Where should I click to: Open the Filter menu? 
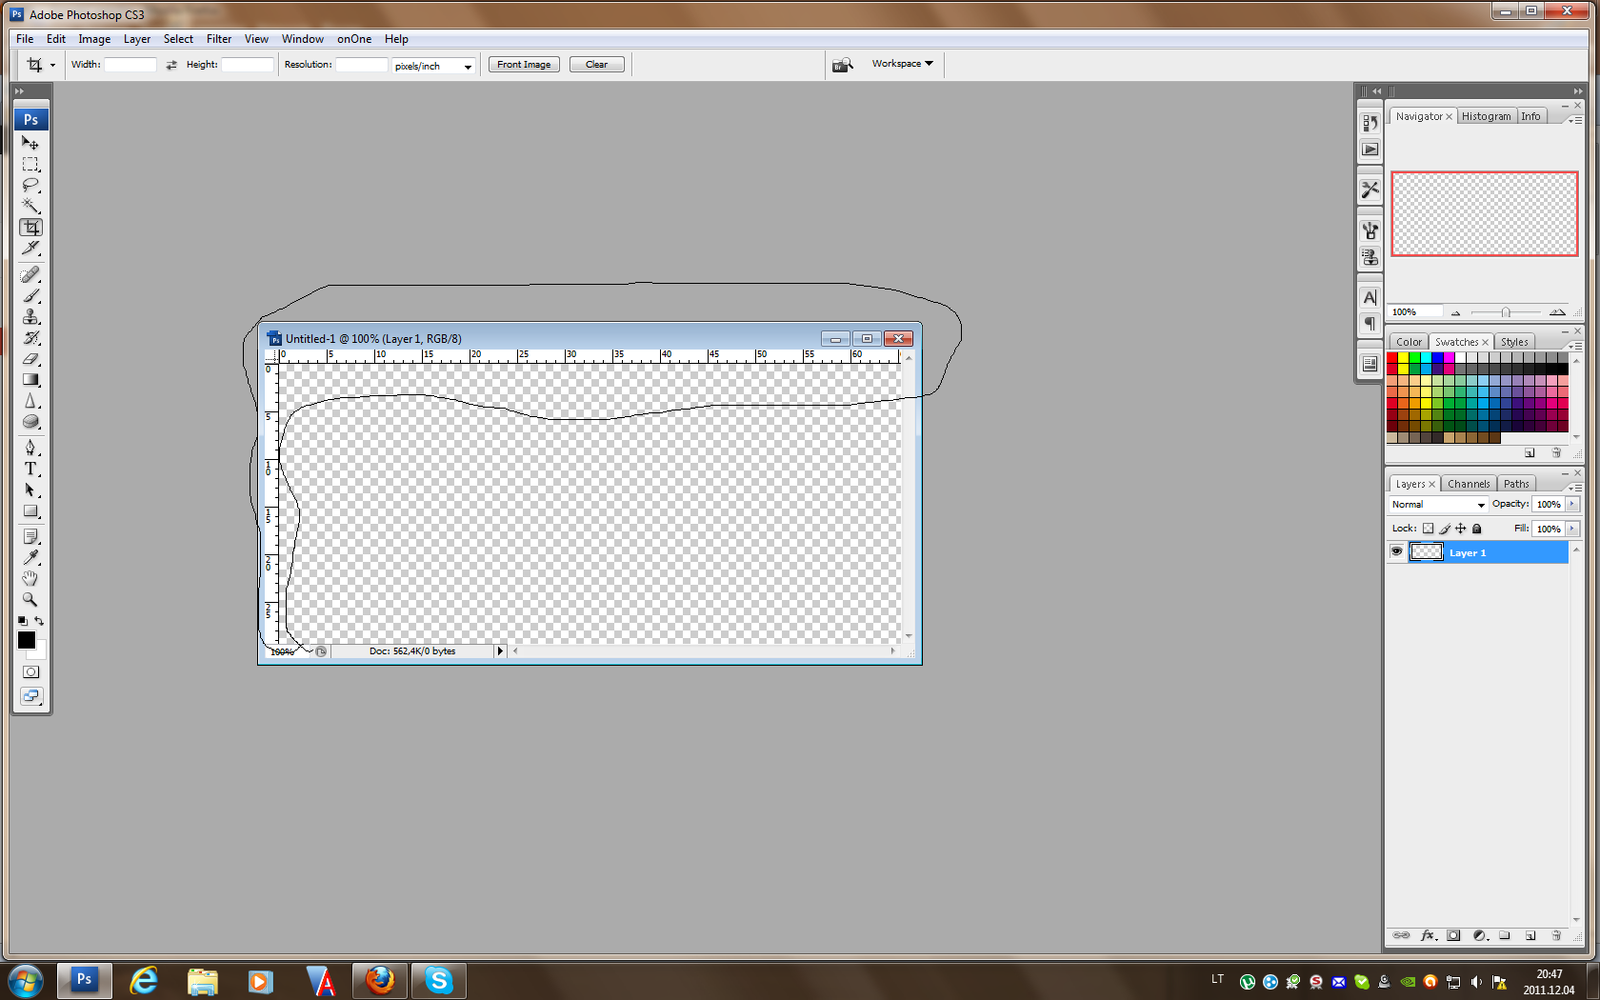(219, 39)
